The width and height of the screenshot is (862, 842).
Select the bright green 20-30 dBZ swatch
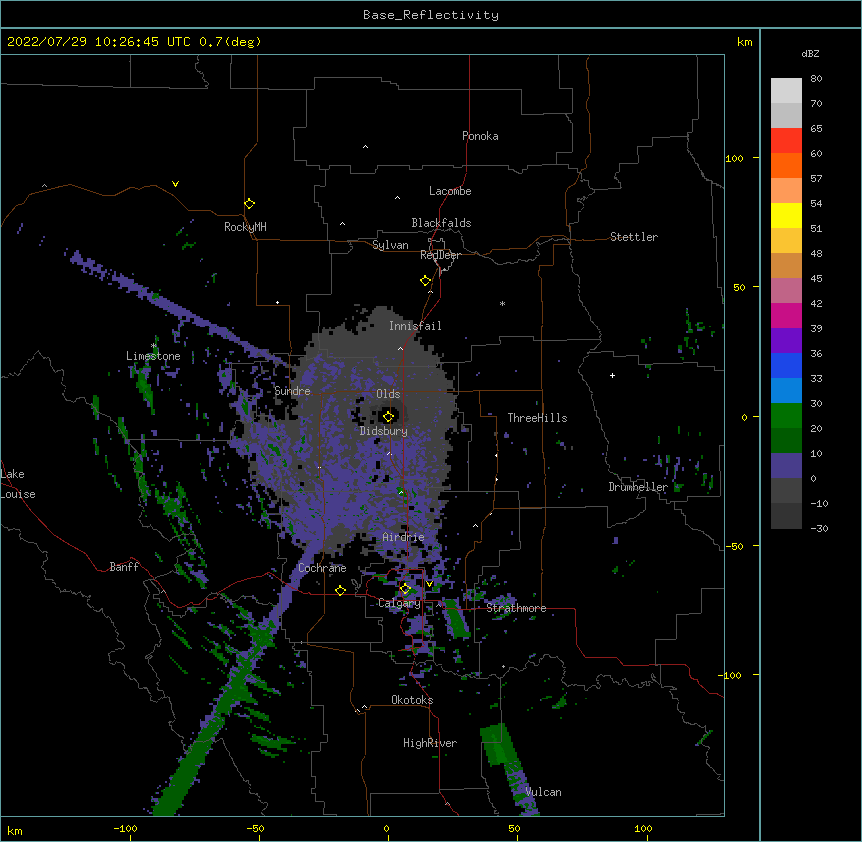click(x=786, y=416)
